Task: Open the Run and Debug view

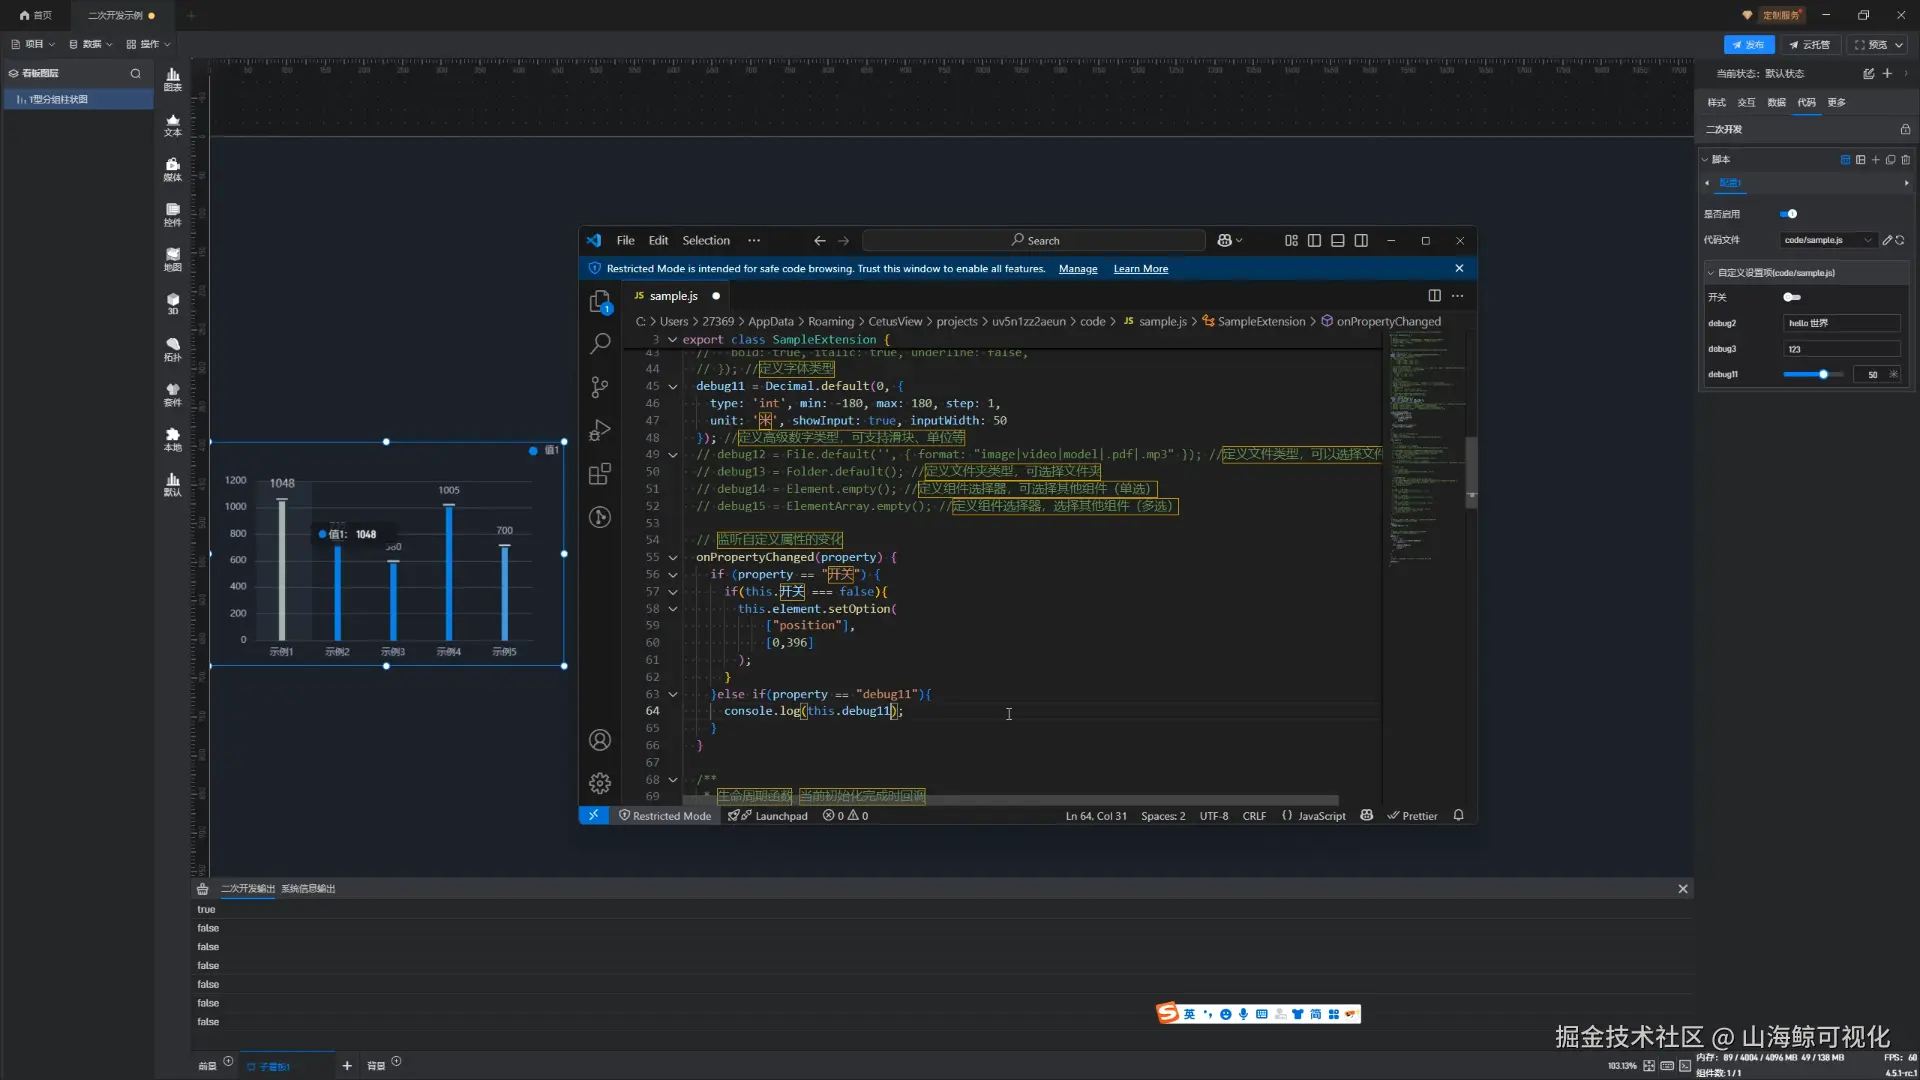Action: click(x=600, y=430)
